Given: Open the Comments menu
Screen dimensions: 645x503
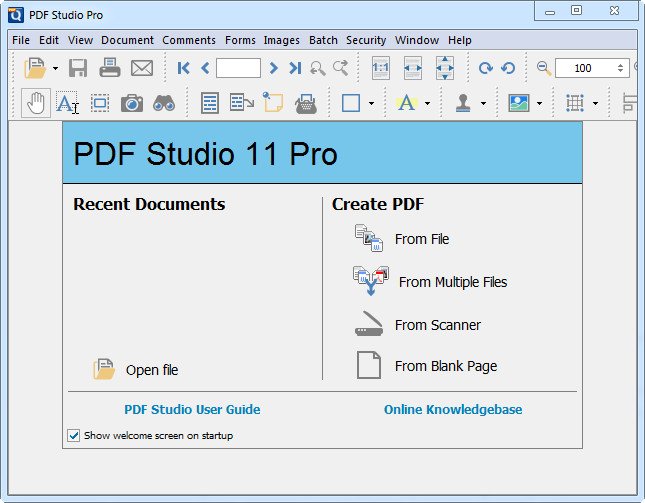Looking at the screenshot, I should coord(189,40).
